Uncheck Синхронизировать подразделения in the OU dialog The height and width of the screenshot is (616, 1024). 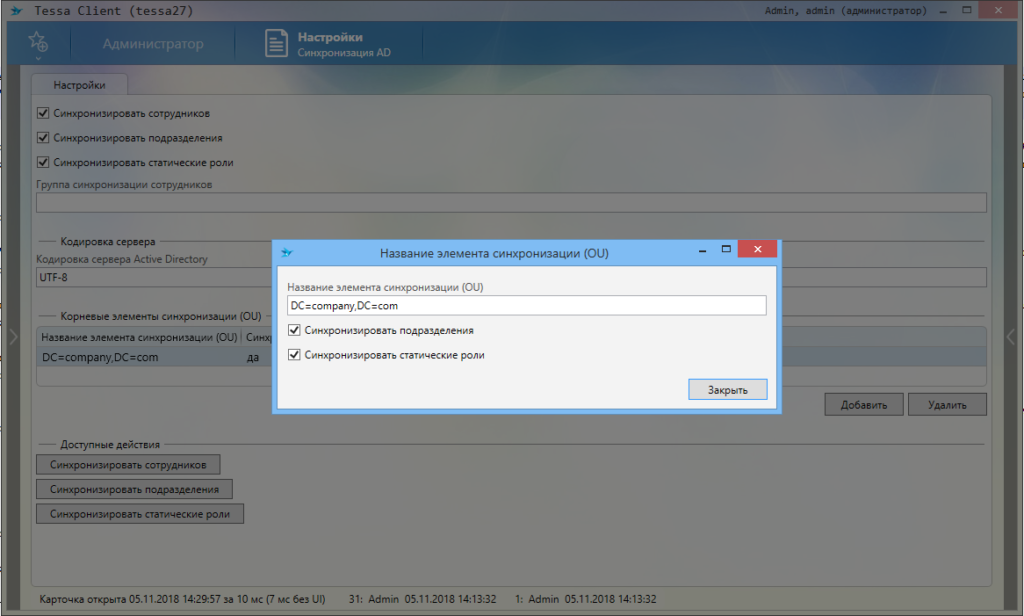[x=294, y=330]
